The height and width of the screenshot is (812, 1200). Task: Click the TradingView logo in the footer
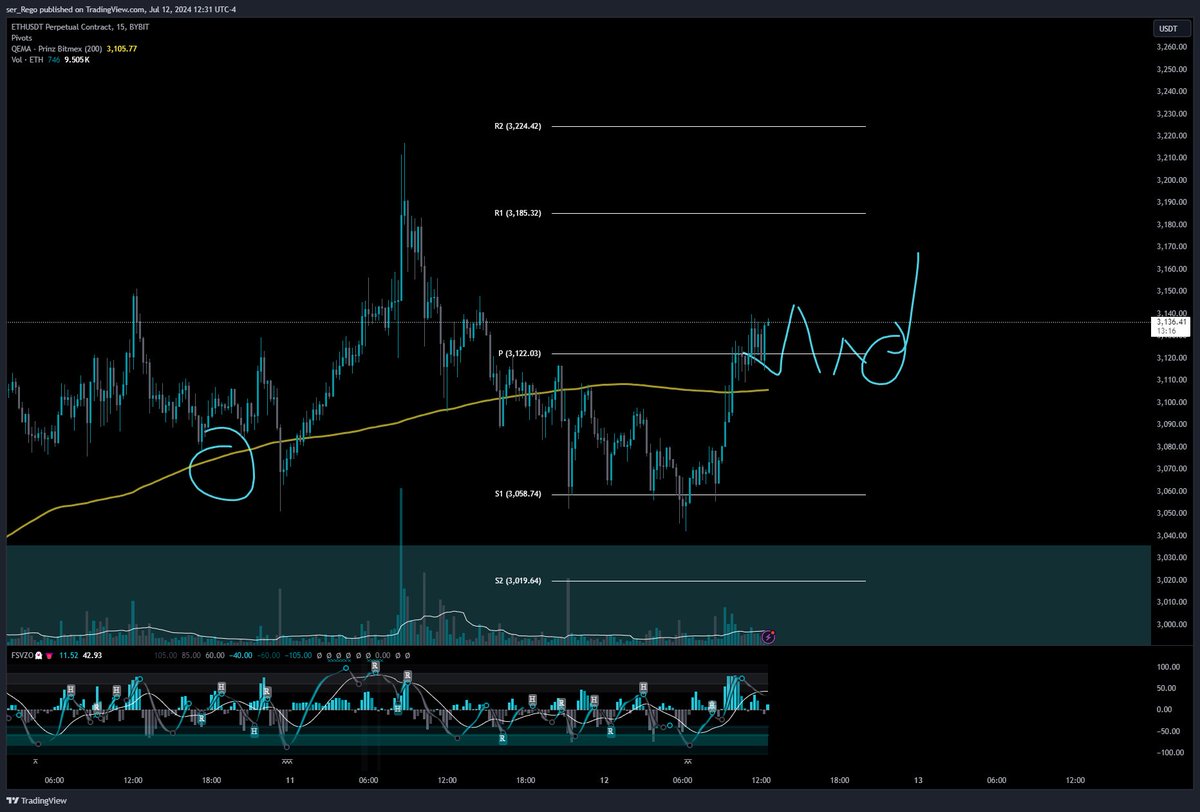pos(36,802)
